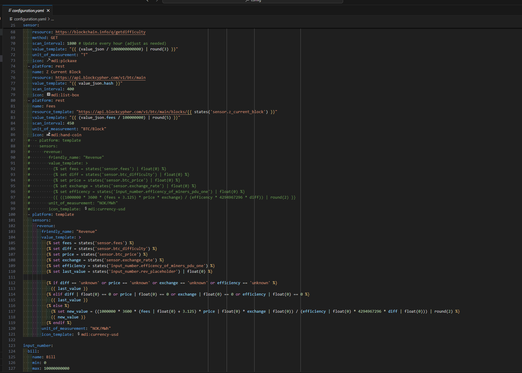
Task: Click 'sensors:' on line 101
Action: click(x=42, y=220)
